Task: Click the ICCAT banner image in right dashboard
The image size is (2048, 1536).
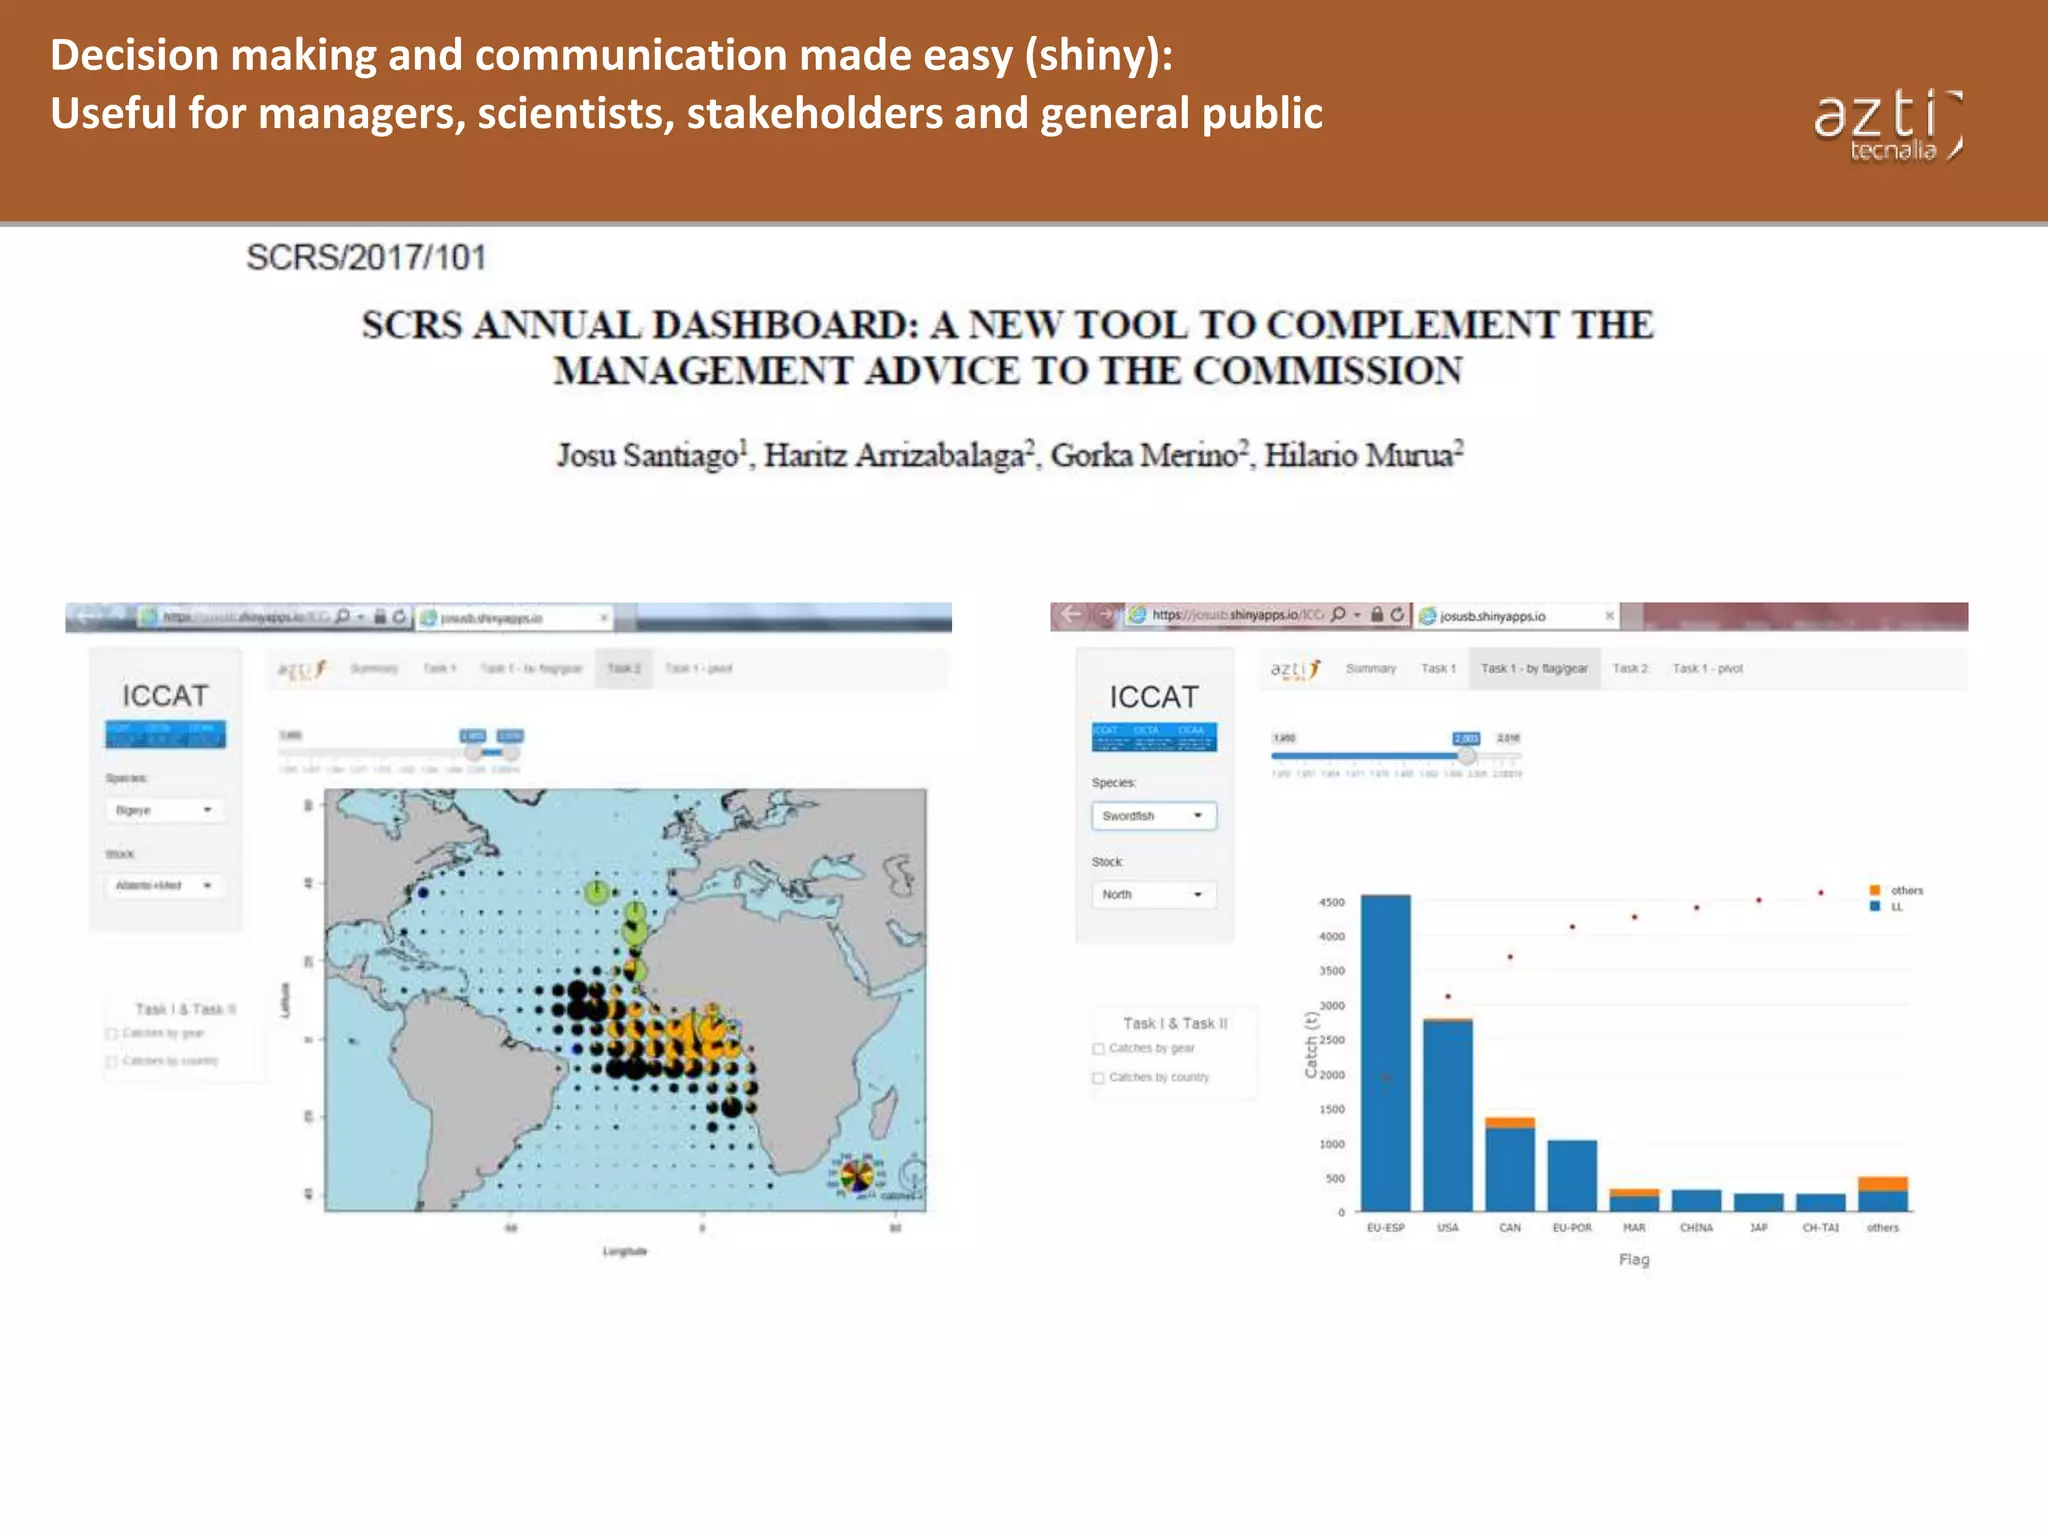Action: coord(1154,737)
